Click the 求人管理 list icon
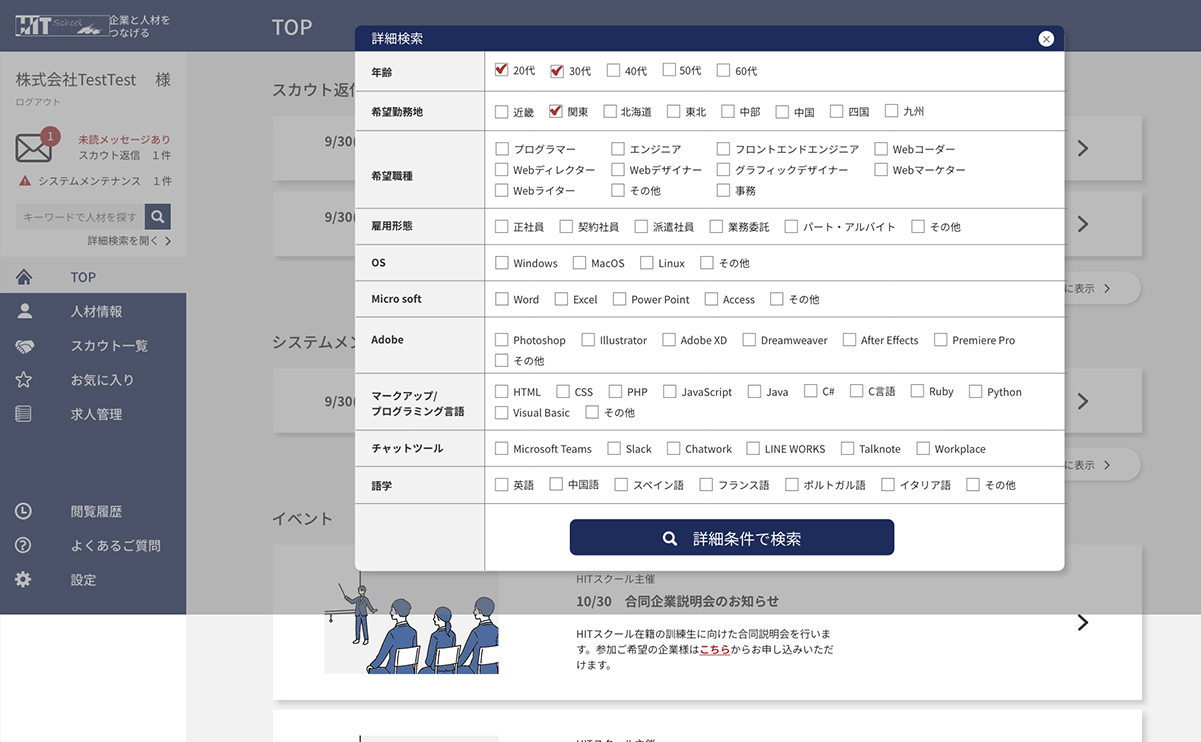 pos(24,414)
